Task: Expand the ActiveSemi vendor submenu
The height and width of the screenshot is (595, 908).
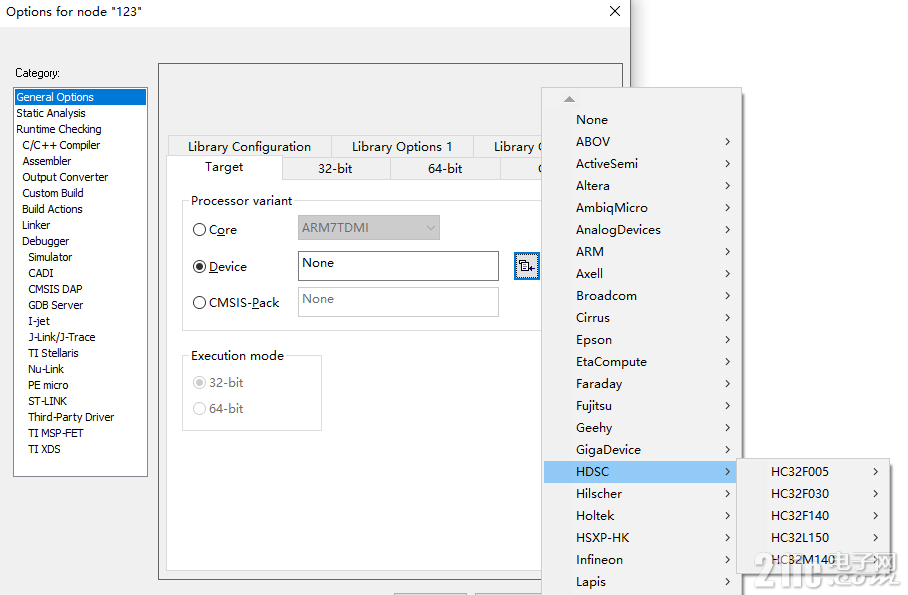Action: pos(641,163)
